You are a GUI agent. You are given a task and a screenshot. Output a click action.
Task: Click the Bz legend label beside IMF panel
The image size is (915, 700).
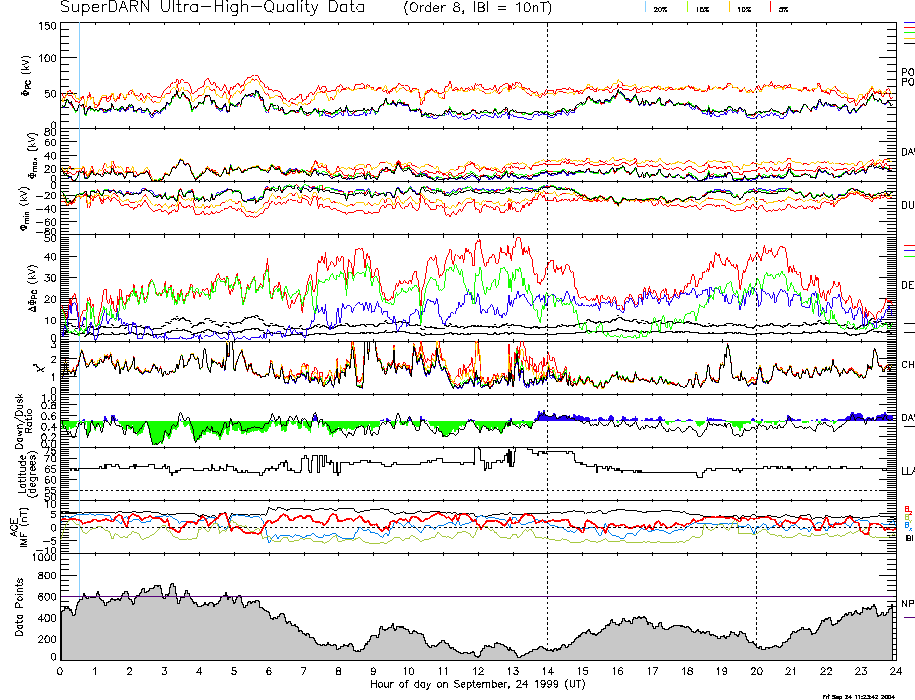tap(908, 509)
